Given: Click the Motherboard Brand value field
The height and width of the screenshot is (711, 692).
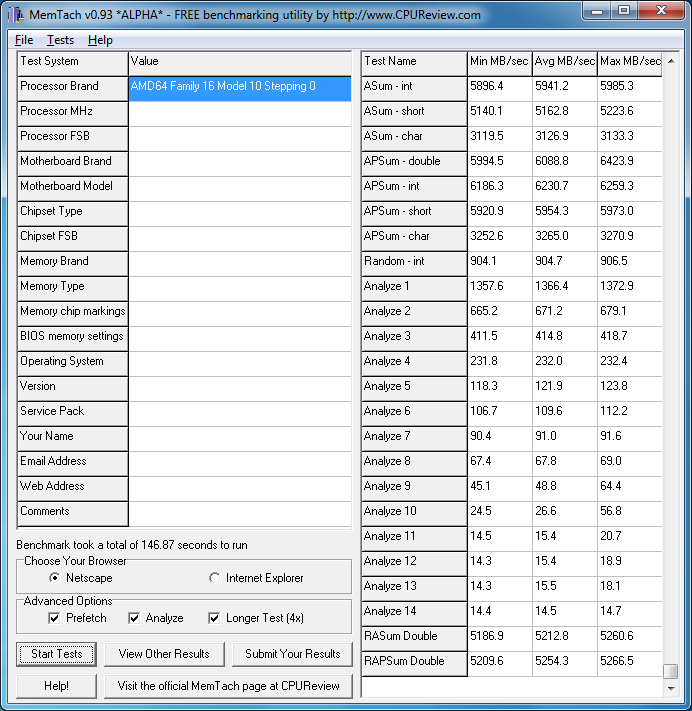Looking at the screenshot, I should [x=240, y=164].
